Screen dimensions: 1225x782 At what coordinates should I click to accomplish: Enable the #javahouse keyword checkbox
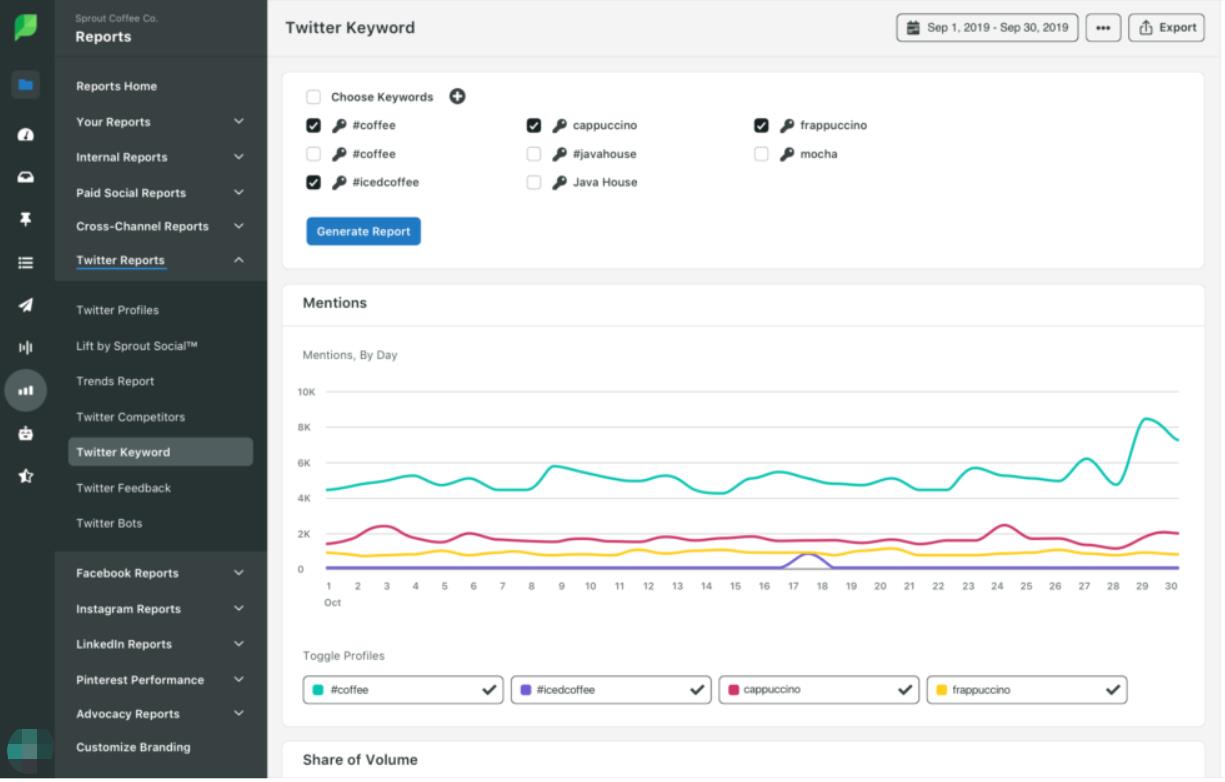534,154
